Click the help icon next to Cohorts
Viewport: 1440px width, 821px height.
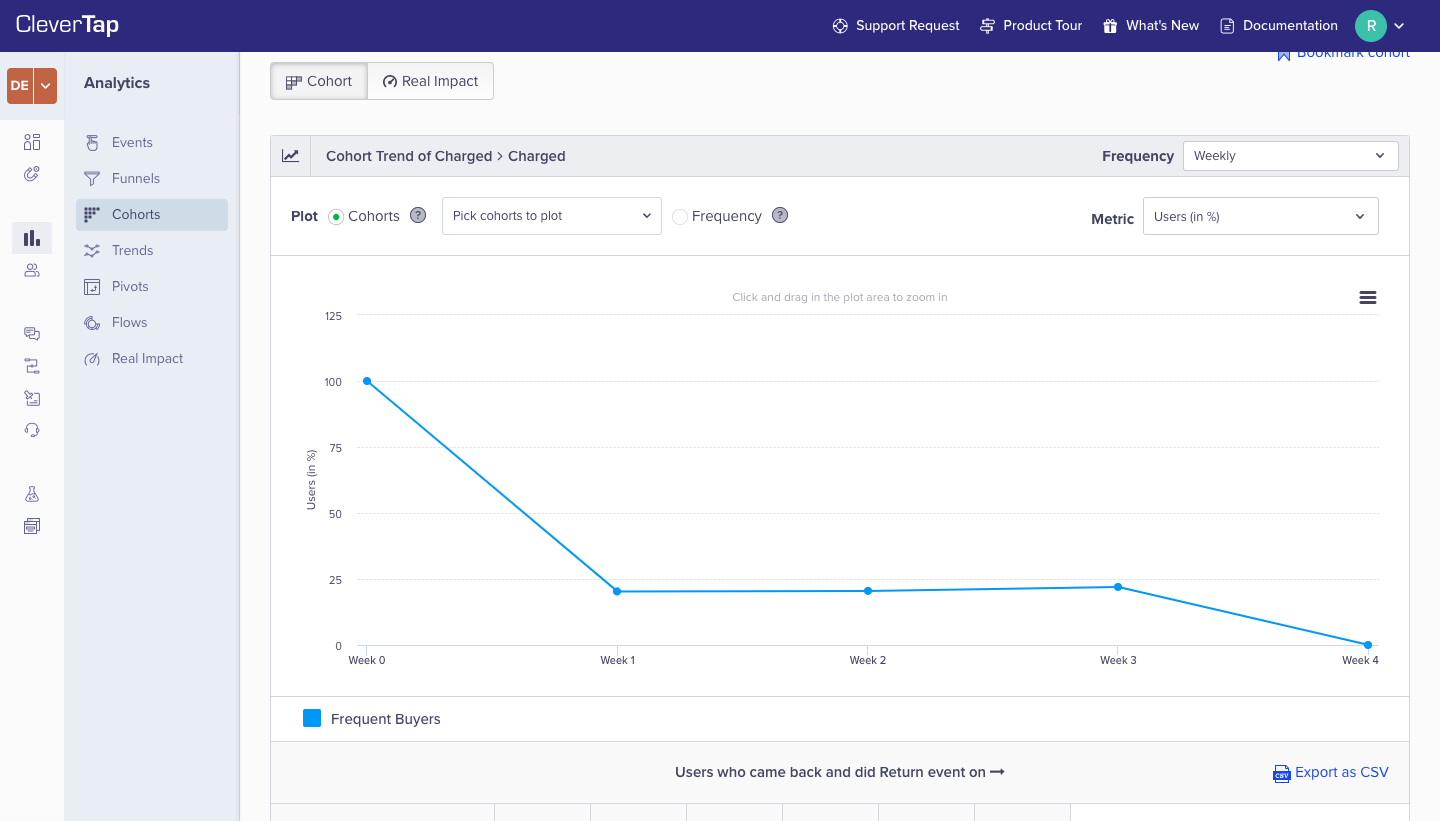pyautogui.click(x=418, y=216)
